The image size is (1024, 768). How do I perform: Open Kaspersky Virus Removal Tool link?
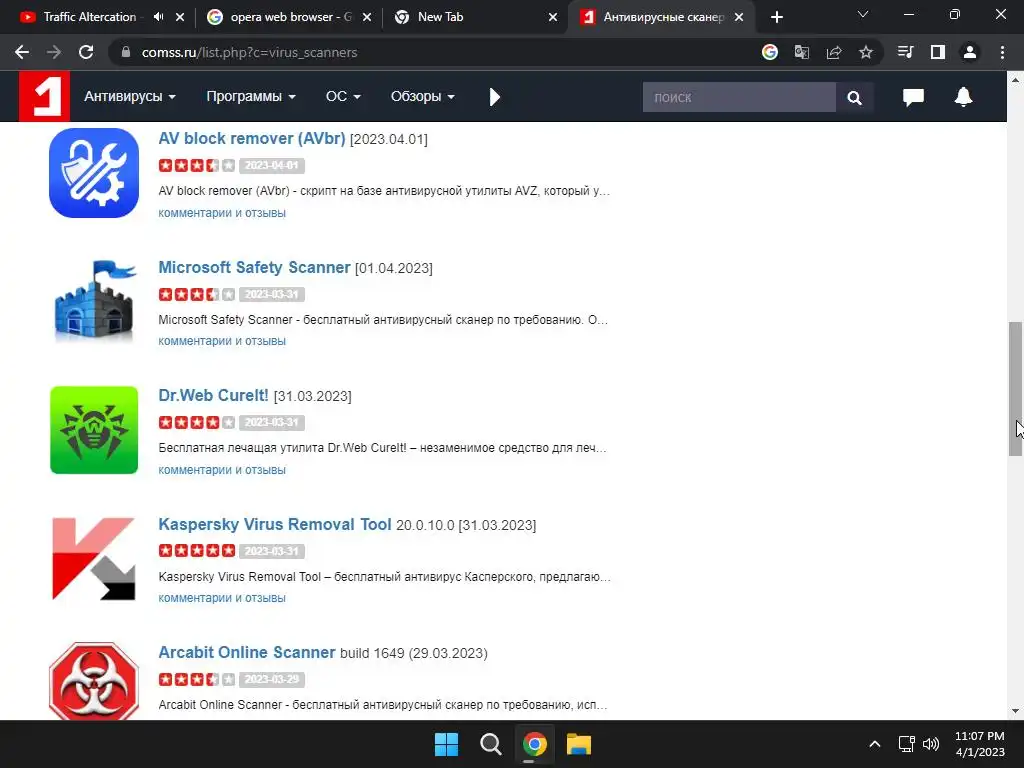[274, 524]
